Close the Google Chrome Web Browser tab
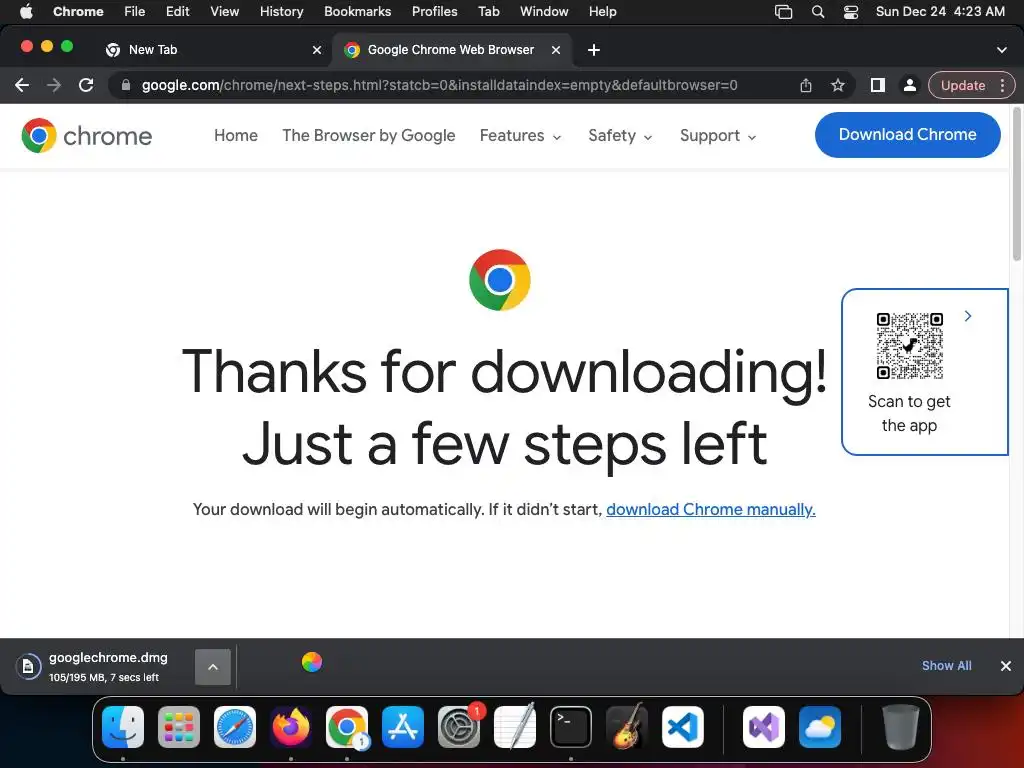 click(x=556, y=50)
